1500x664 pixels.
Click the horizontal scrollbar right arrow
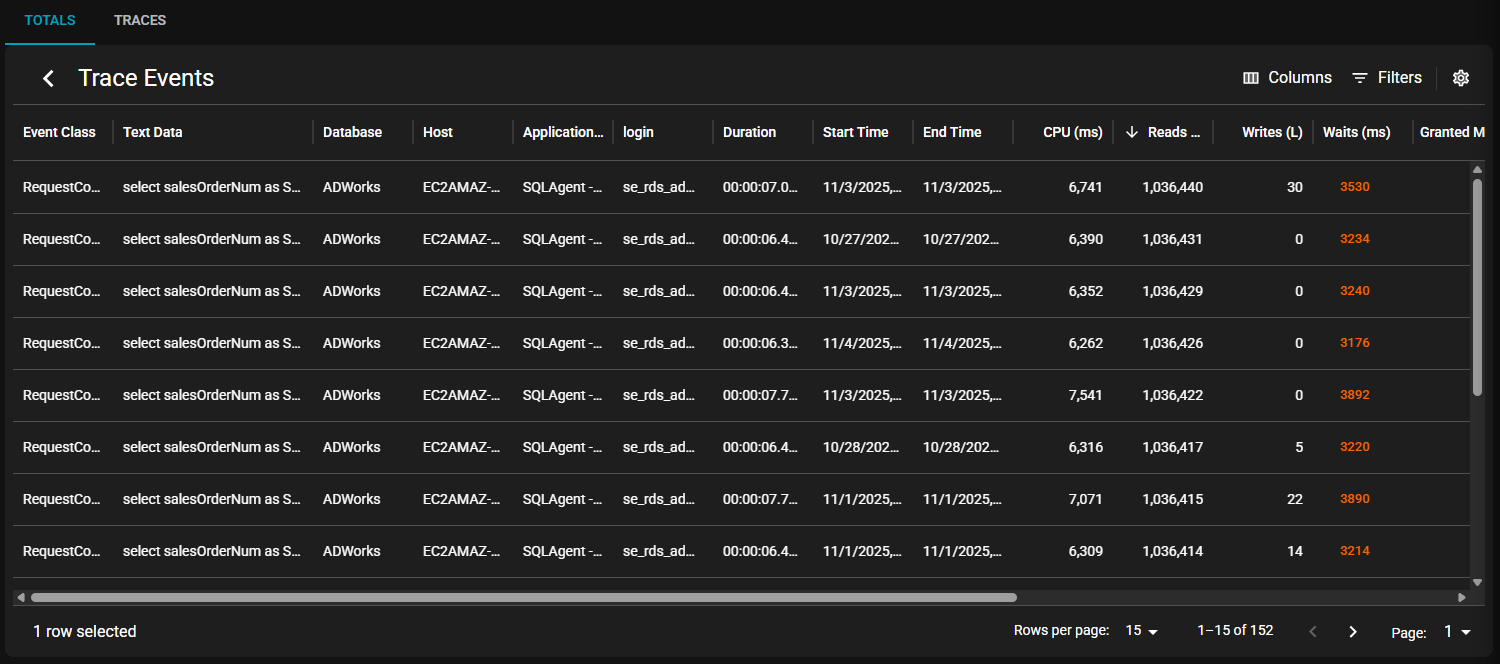[x=1461, y=598]
